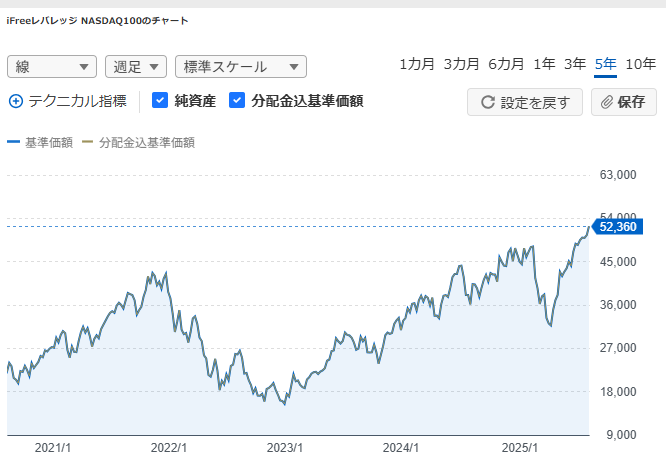Uncheck the 分配金込基準価額 checkbox
The width and height of the screenshot is (666, 458).
pos(237,101)
